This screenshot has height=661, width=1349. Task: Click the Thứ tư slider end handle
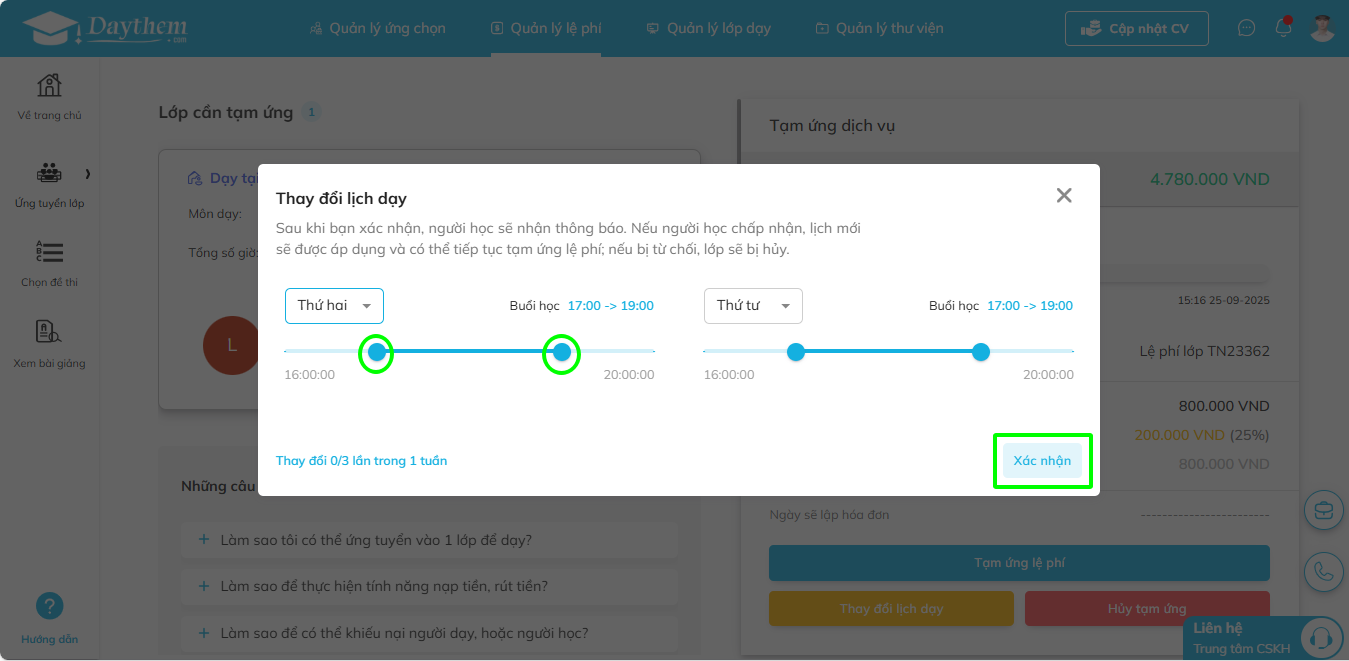(x=981, y=352)
